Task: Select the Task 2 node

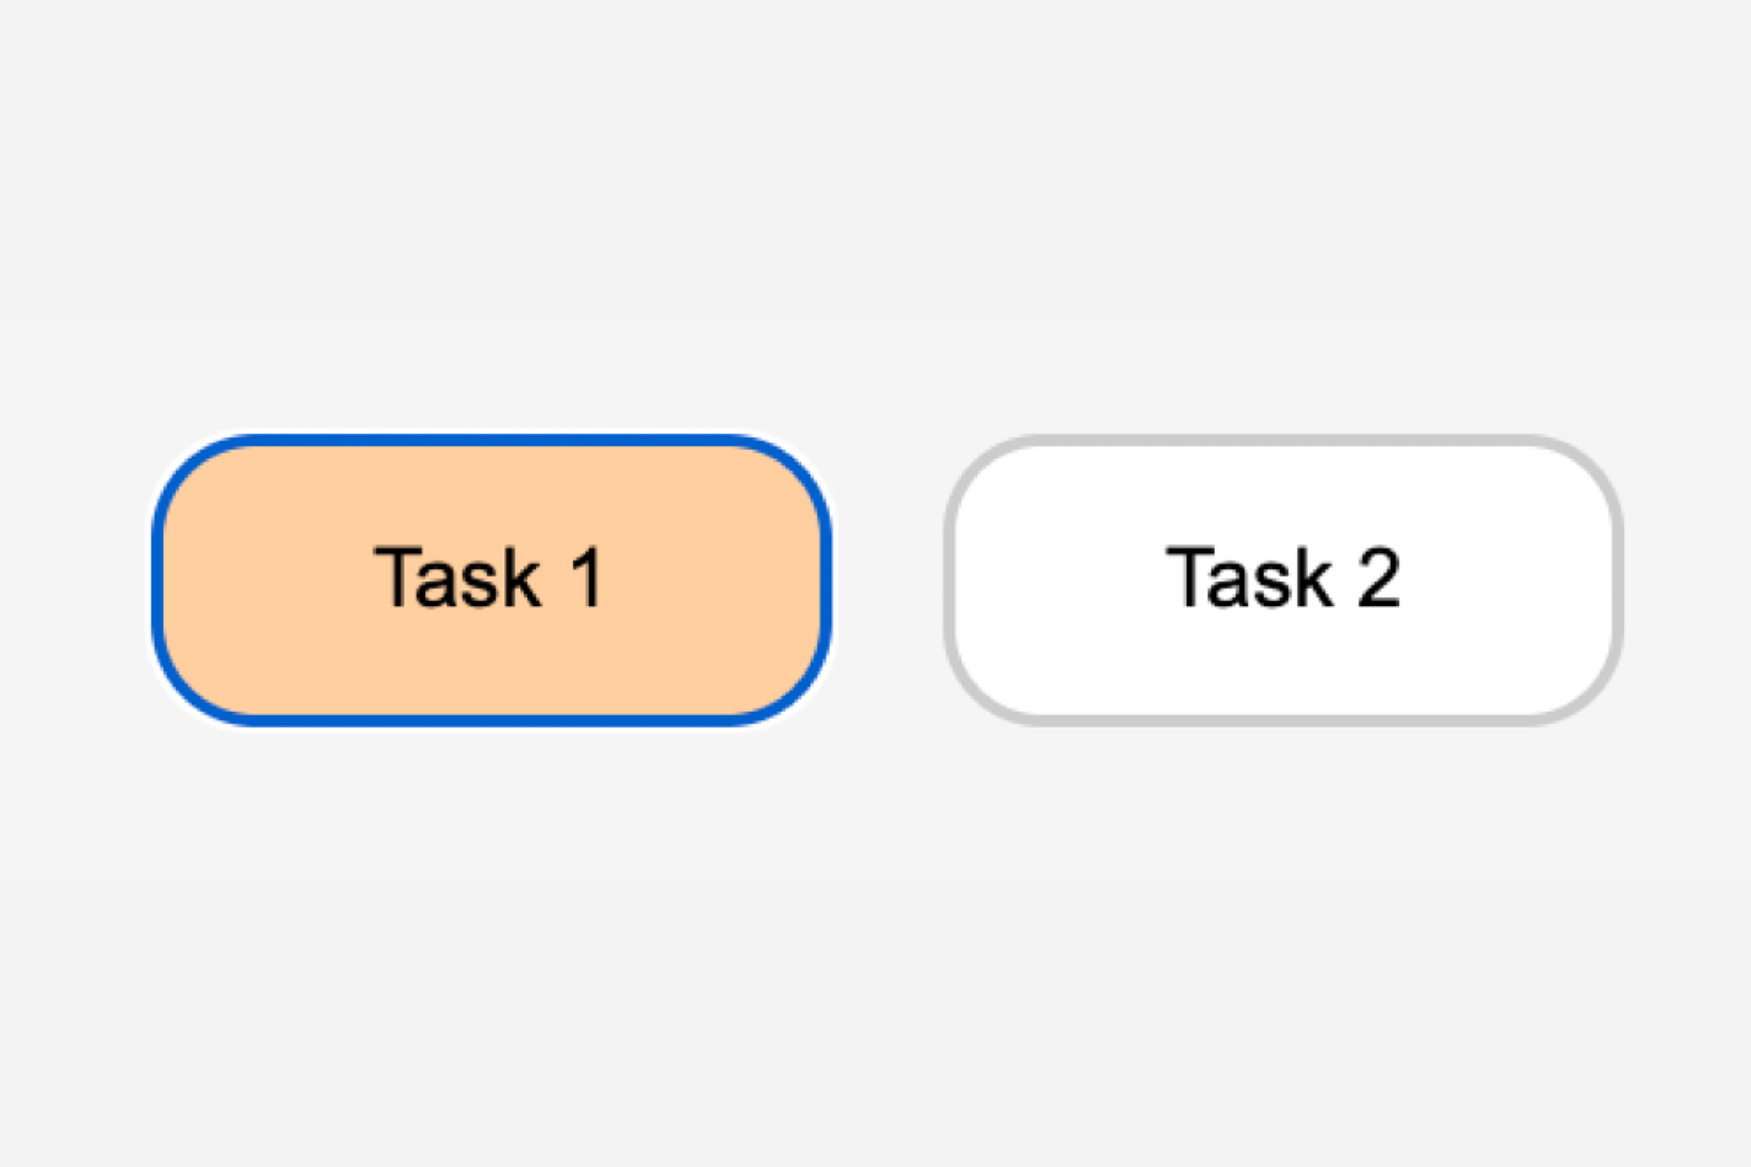Action: coord(1283,580)
